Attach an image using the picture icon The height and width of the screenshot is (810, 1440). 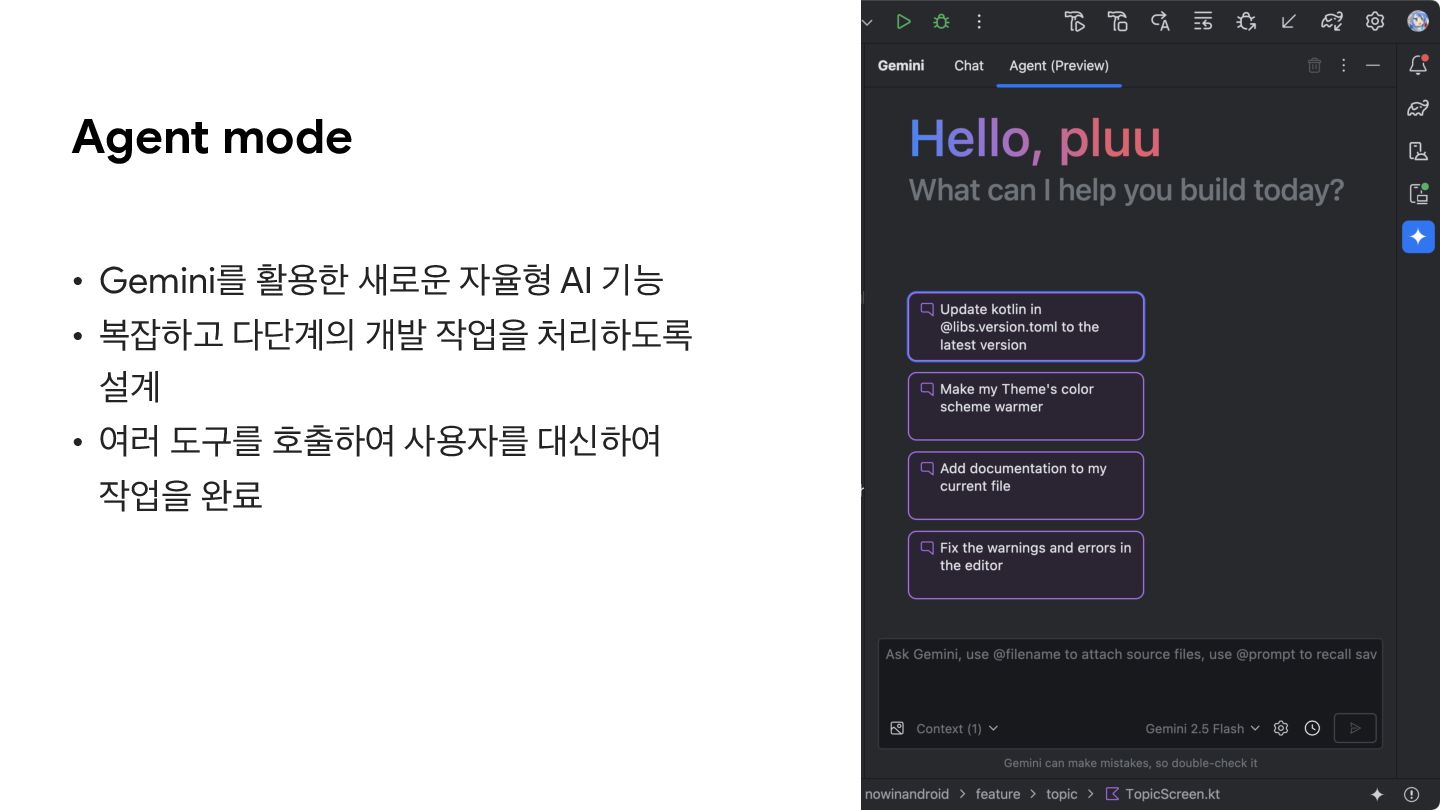click(x=897, y=728)
